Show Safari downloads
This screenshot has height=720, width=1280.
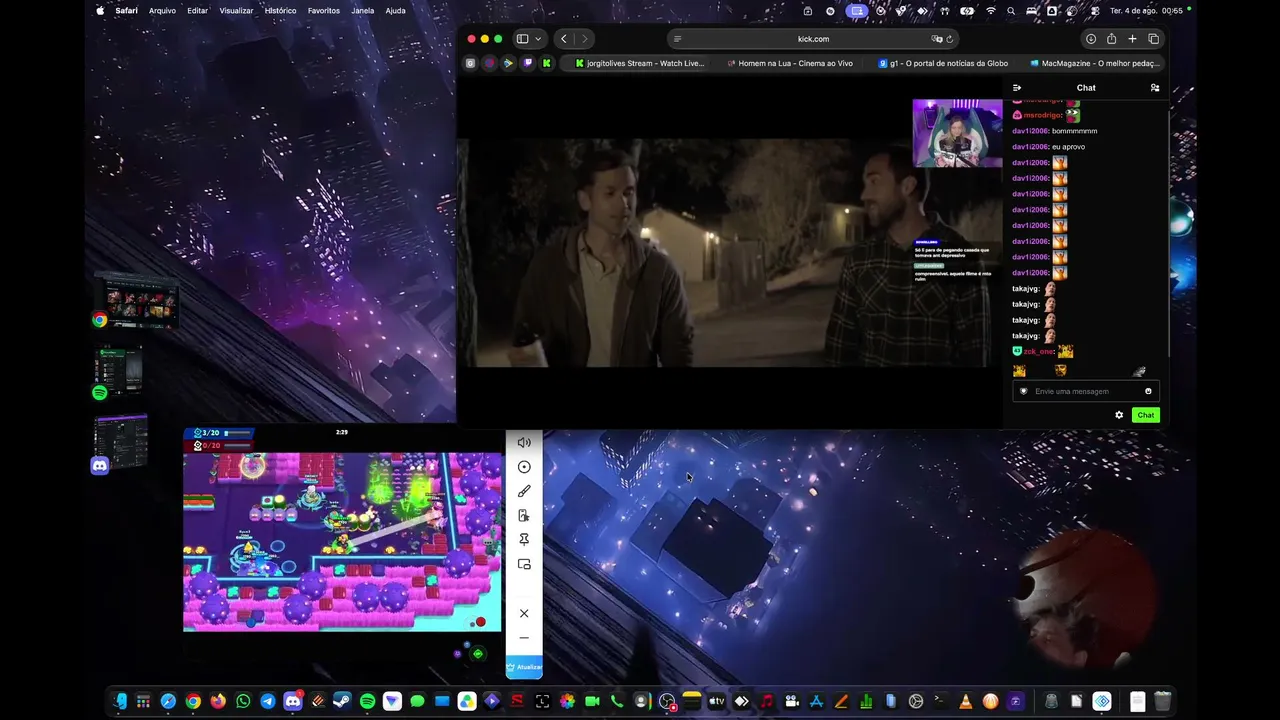tap(1091, 39)
